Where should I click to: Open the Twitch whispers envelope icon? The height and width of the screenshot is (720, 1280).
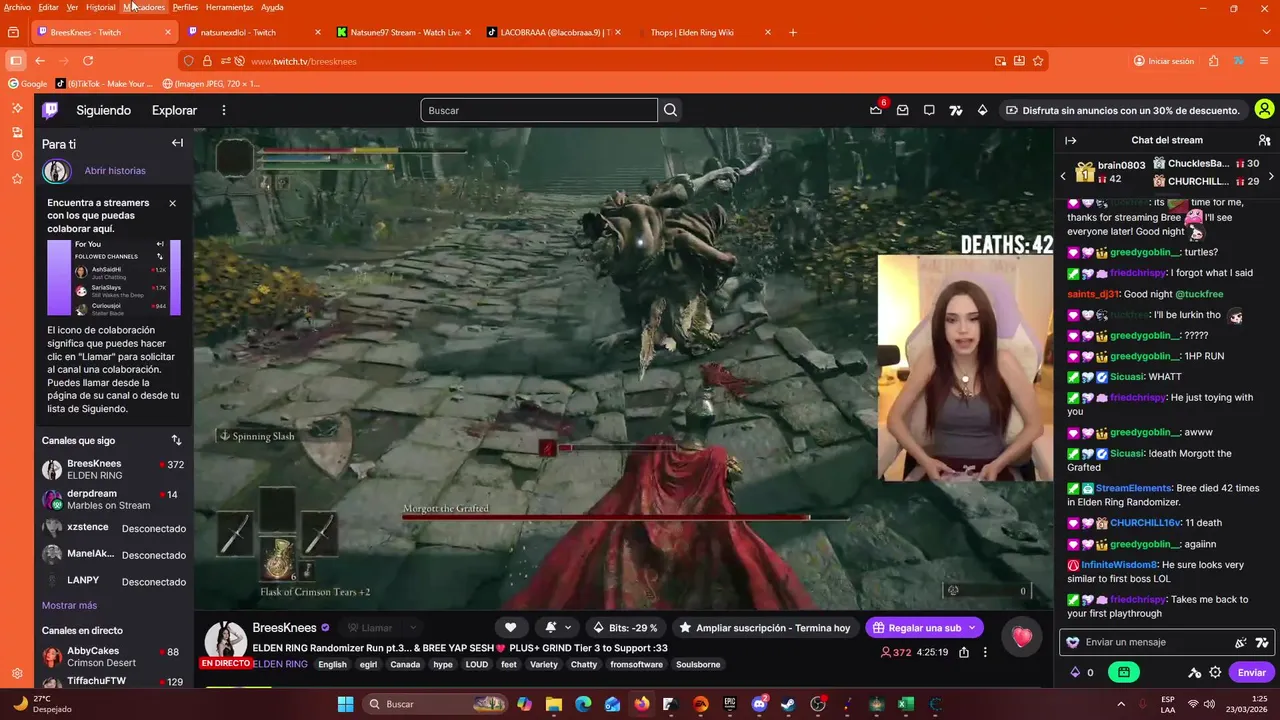click(902, 110)
